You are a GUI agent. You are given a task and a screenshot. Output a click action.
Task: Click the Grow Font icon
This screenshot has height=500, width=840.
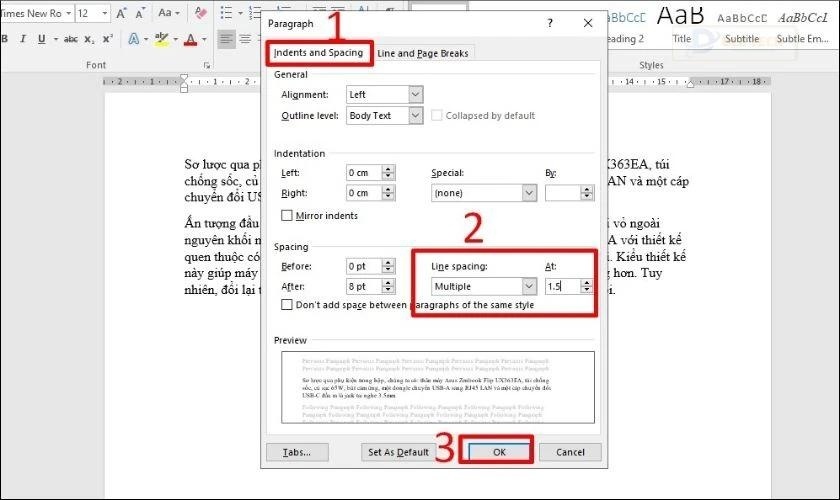pos(121,13)
